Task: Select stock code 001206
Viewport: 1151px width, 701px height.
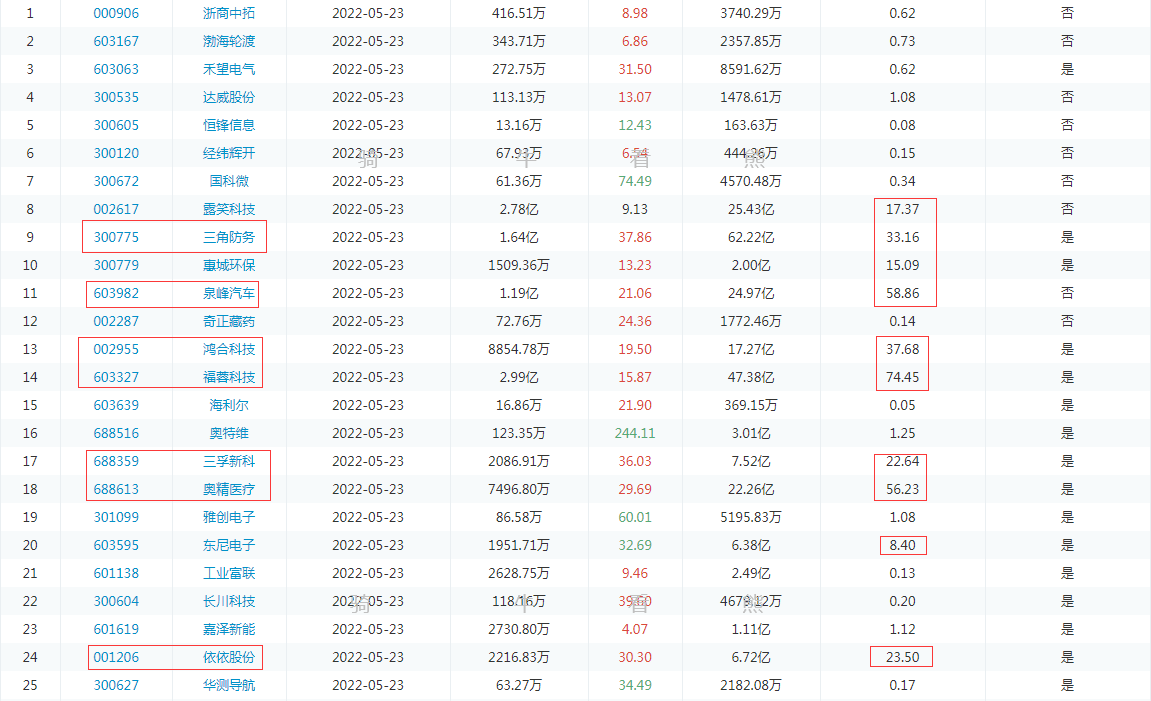Action: click(x=116, y=657)
